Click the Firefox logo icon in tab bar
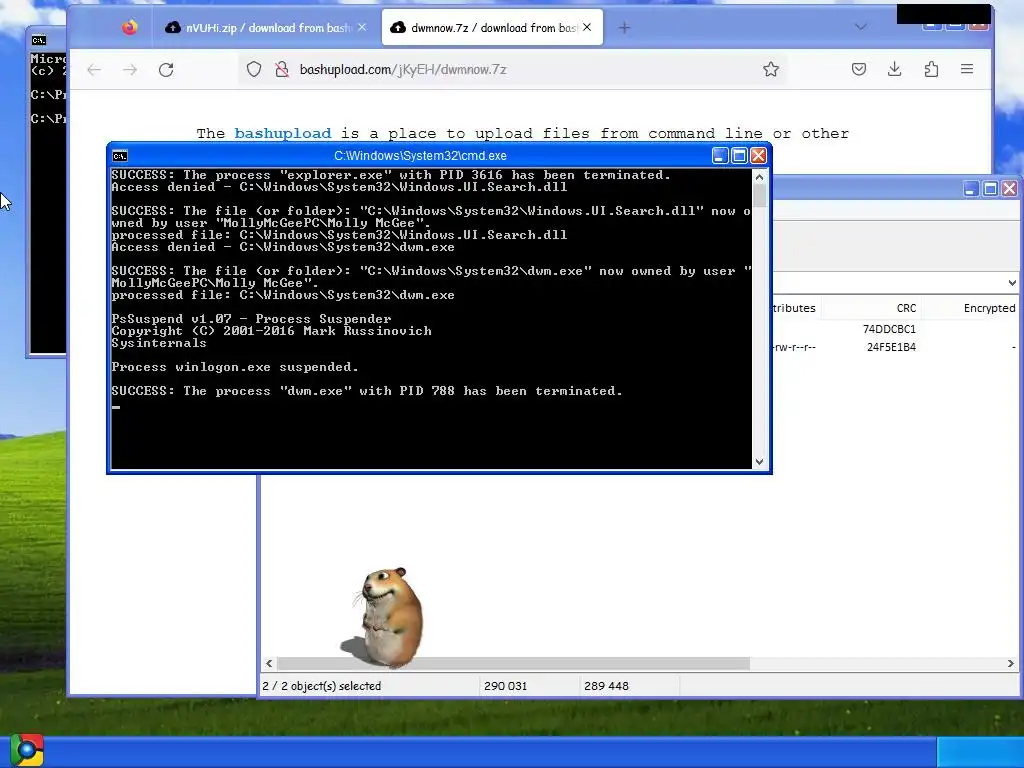The image size is (1024, 768). point(130,27)
